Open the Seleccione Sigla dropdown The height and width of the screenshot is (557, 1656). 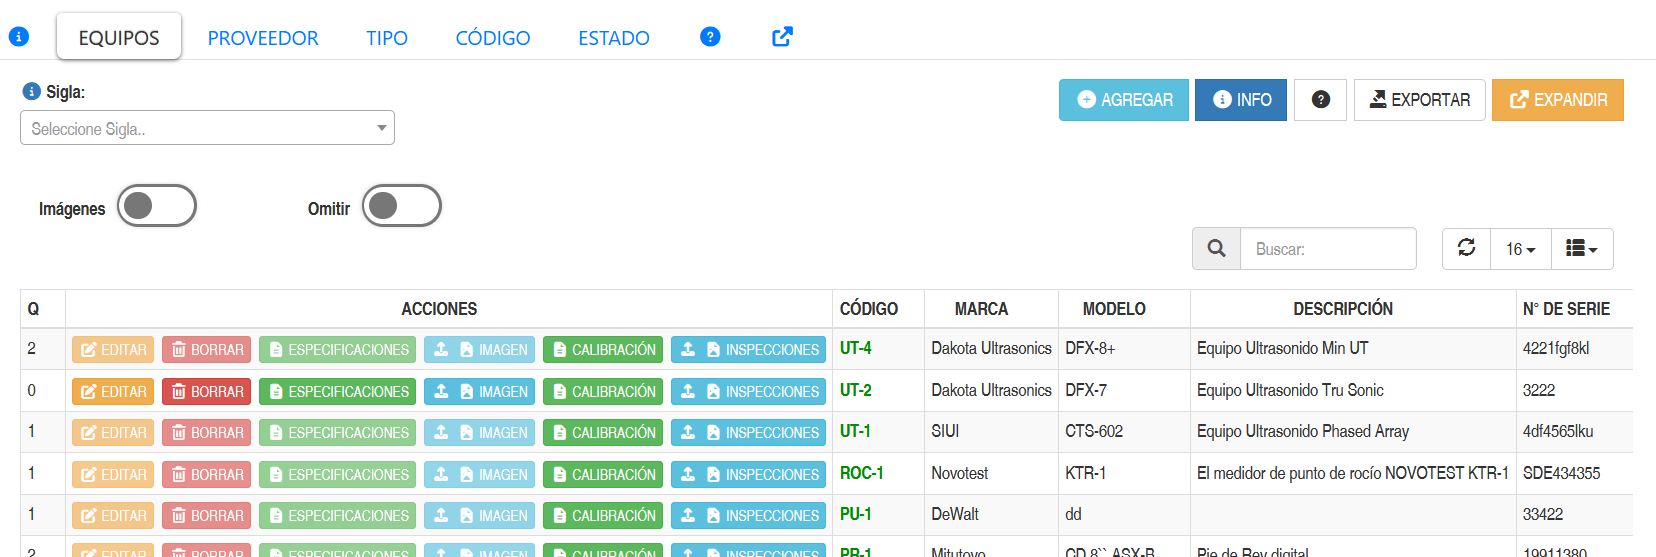tap(207, 128)
